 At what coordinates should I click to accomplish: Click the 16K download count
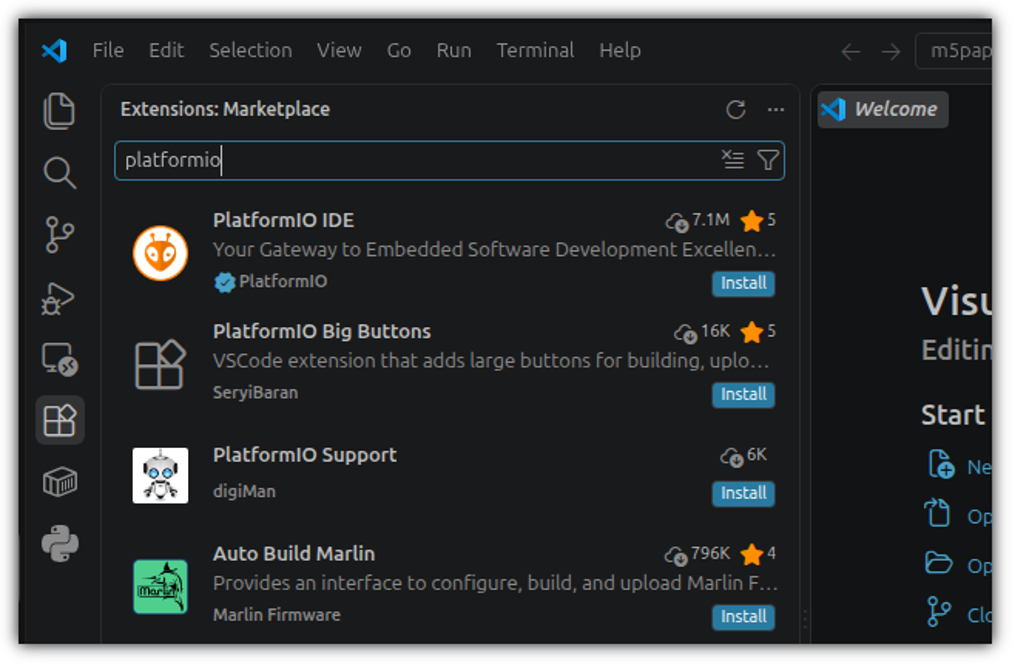702,332
